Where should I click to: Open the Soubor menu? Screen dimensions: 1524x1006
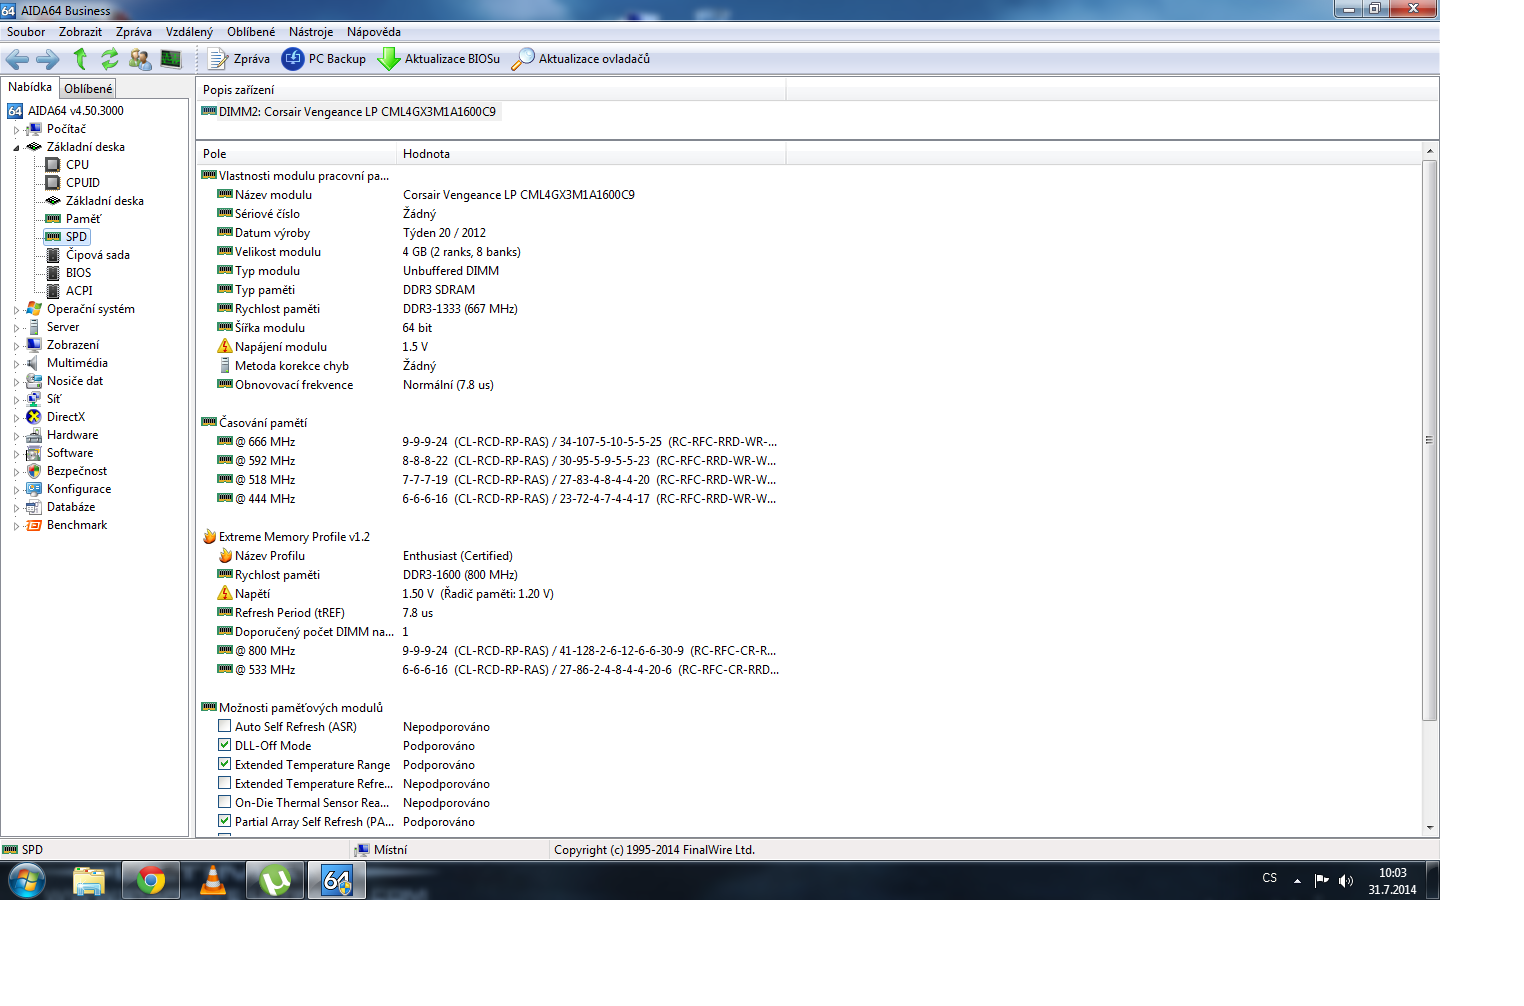pyautogui.click(x=26, y=32)
